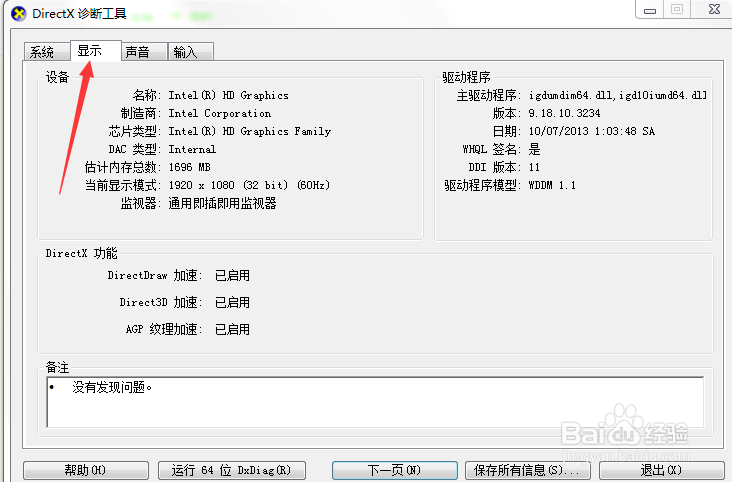Select the 显示 tab
Screen dimensions: 732x482
click(x=96, y=50)
